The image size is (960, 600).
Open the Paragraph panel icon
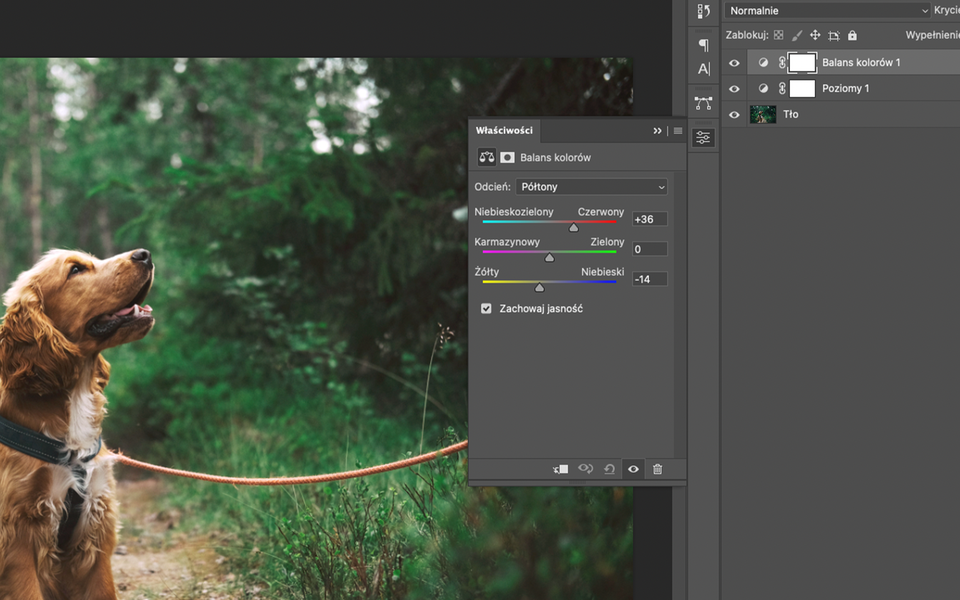pyautogui.click(x=704, y=45)
